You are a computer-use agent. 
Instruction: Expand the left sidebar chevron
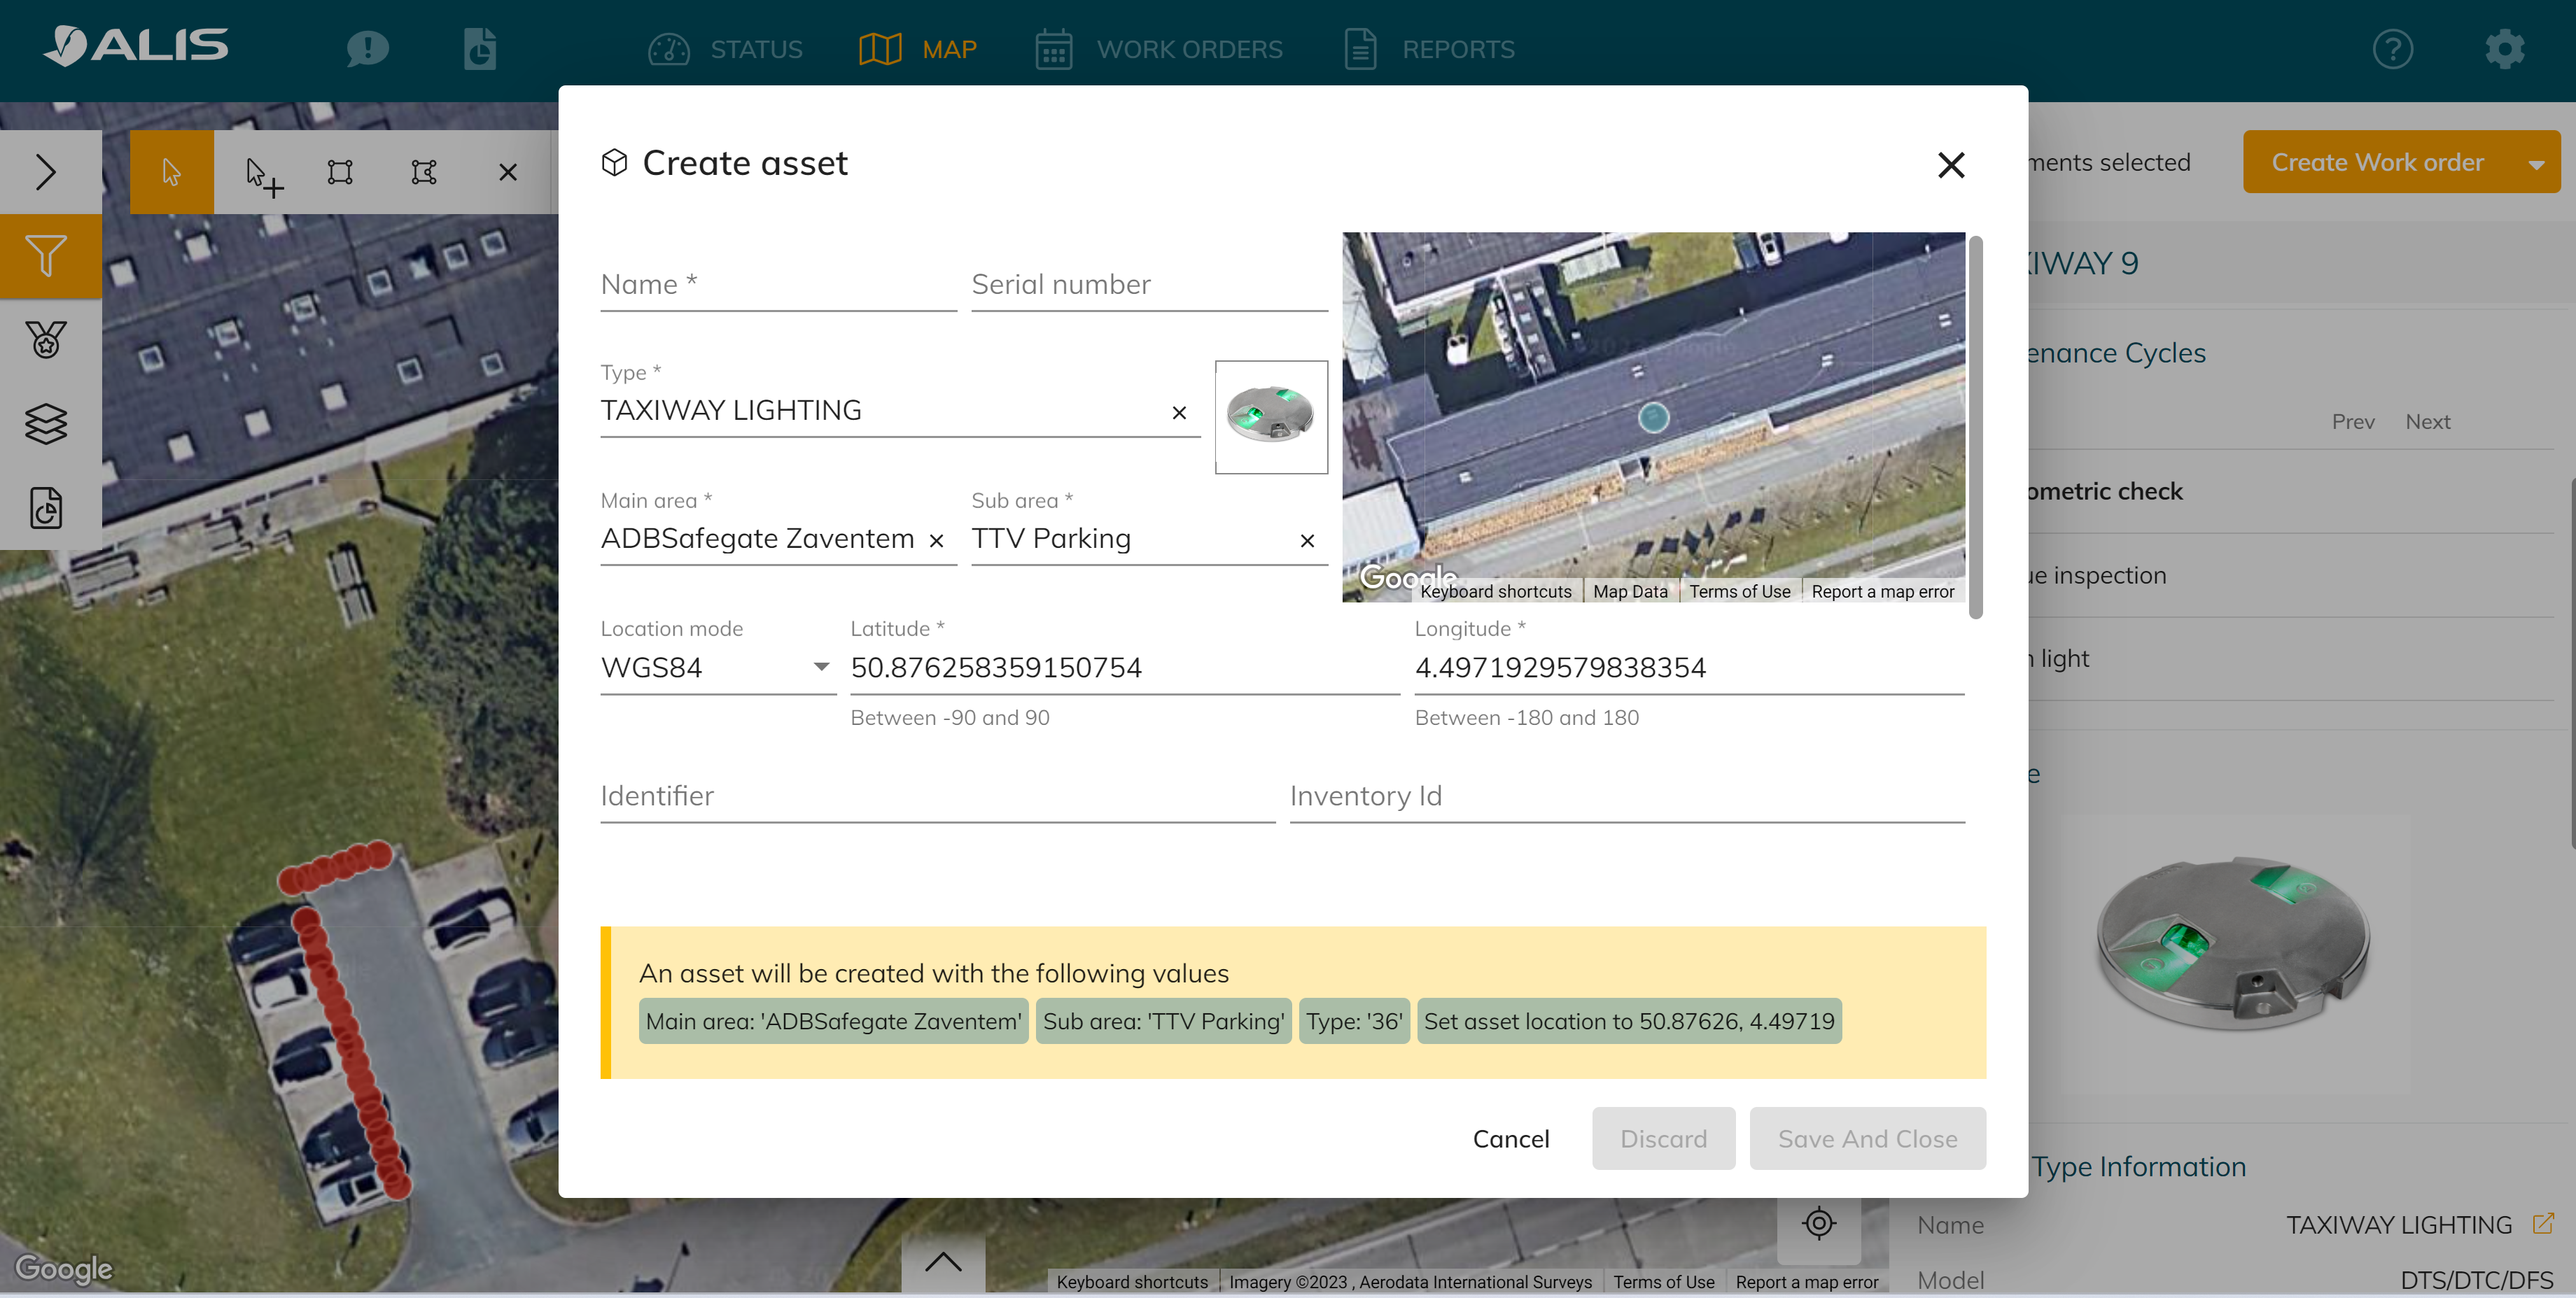(46, 172)
